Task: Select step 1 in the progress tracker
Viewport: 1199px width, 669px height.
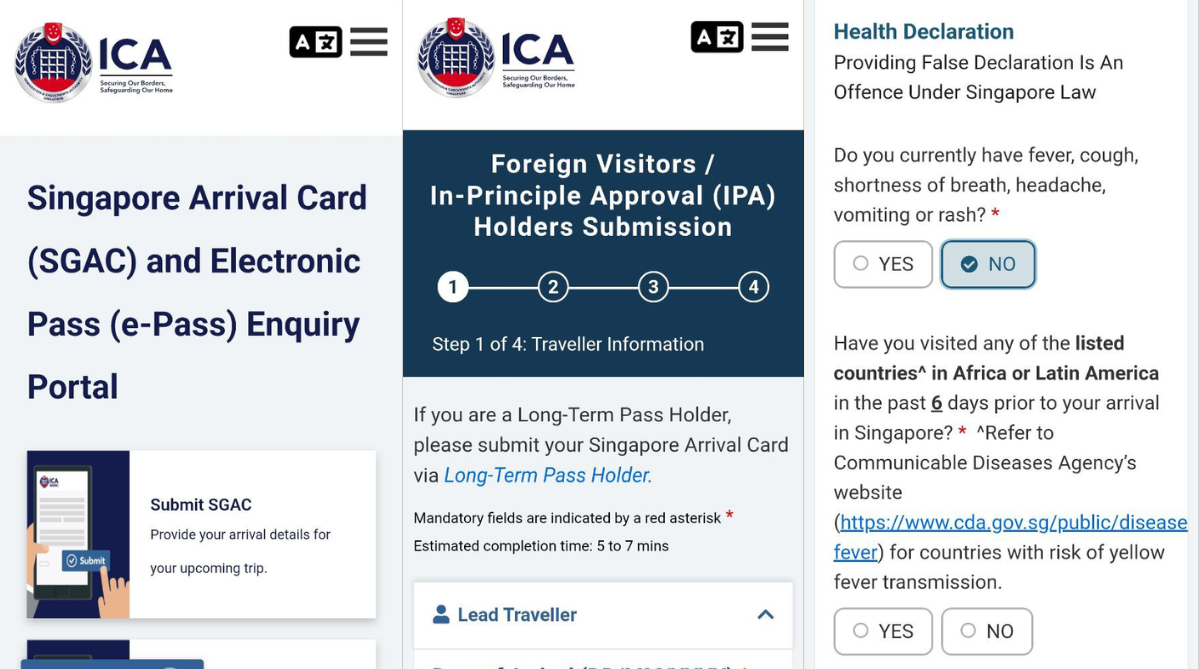Action: [x=453, y=287]
